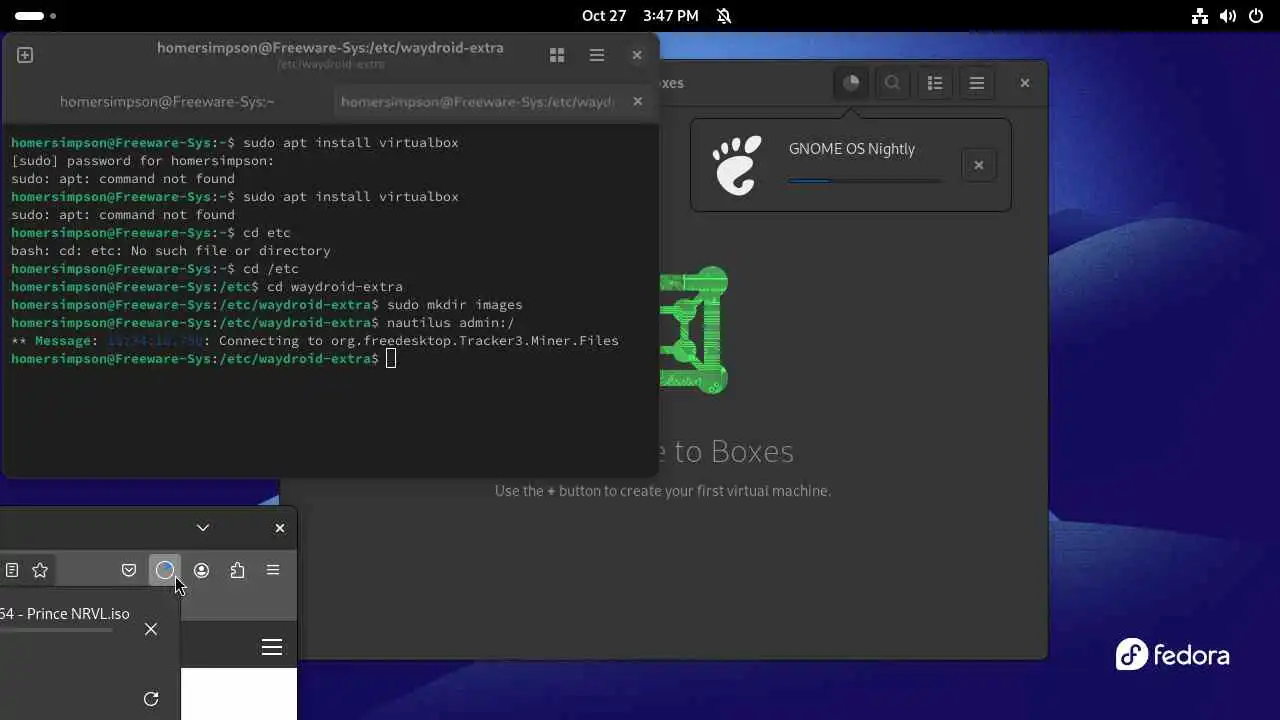
Task: Show the terminal tab overview grid
Action: [557, 55]
